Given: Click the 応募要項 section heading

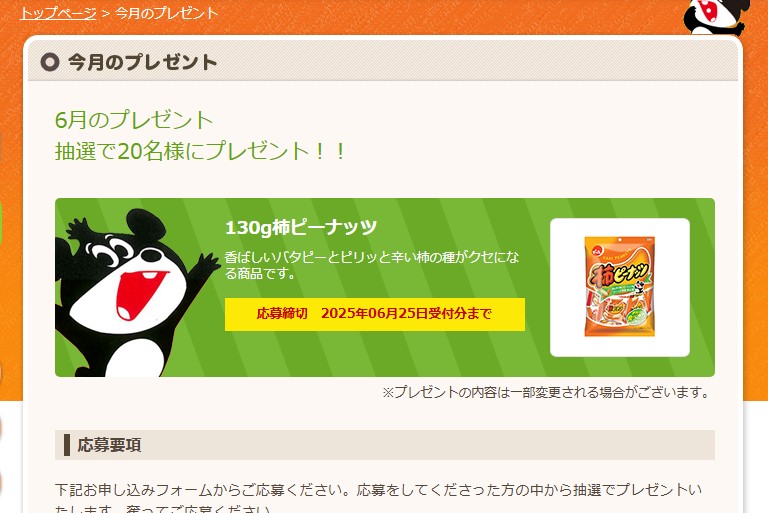Looking at the screenshot, I should 109,445.
